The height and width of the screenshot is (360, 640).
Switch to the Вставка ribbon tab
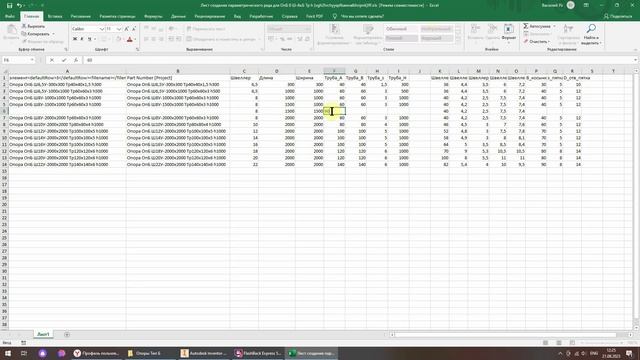pyautogui.click(x=55, y=16)
